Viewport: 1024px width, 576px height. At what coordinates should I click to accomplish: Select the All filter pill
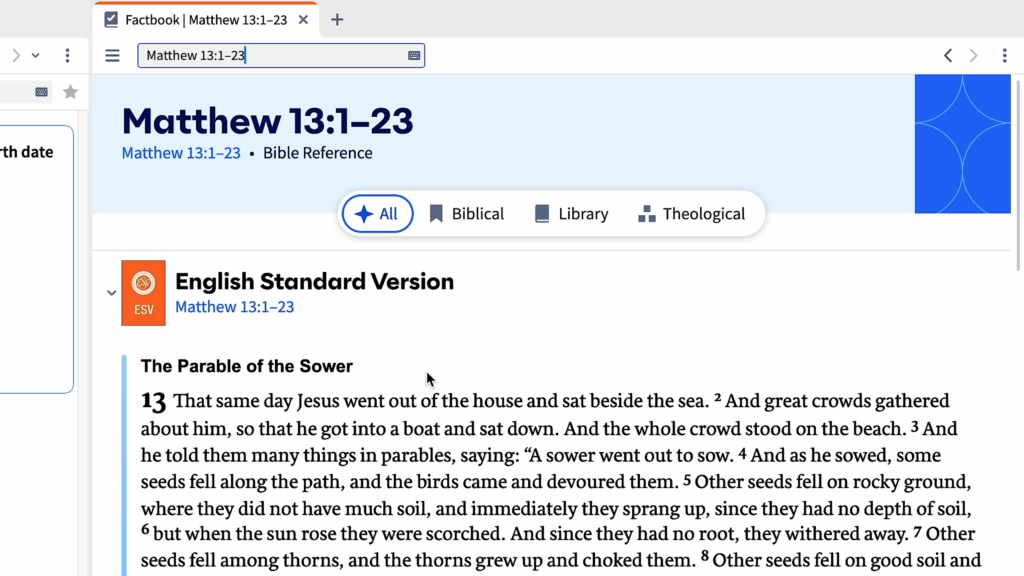click(x=377, y=214)
